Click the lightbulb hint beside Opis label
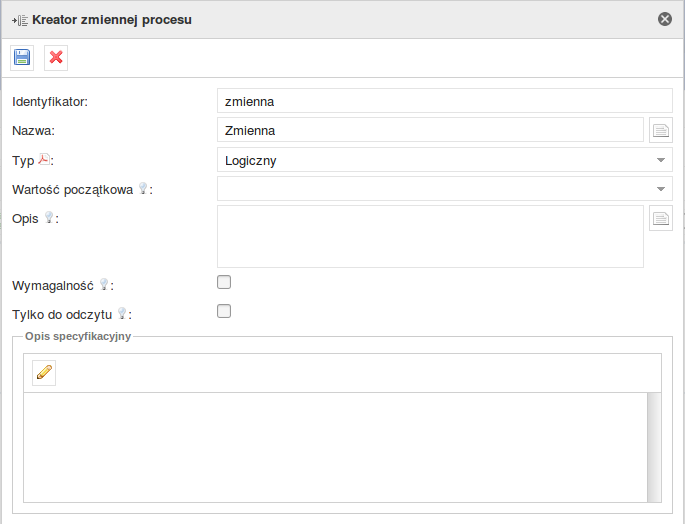 click(49, 217)
